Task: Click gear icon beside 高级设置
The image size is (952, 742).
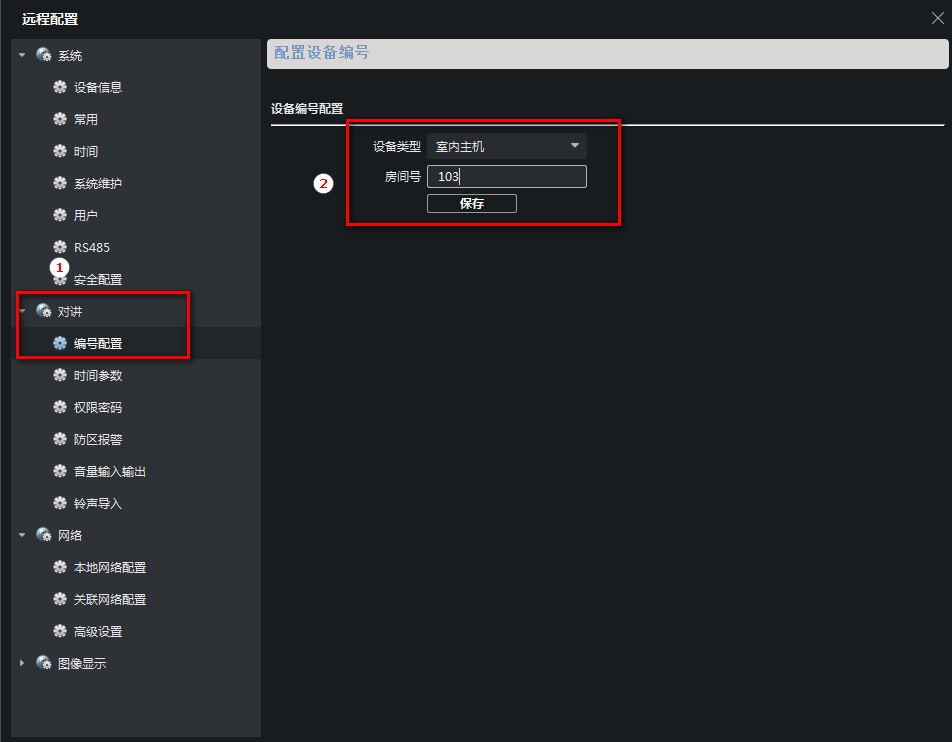Action: (x=60, y=631)
